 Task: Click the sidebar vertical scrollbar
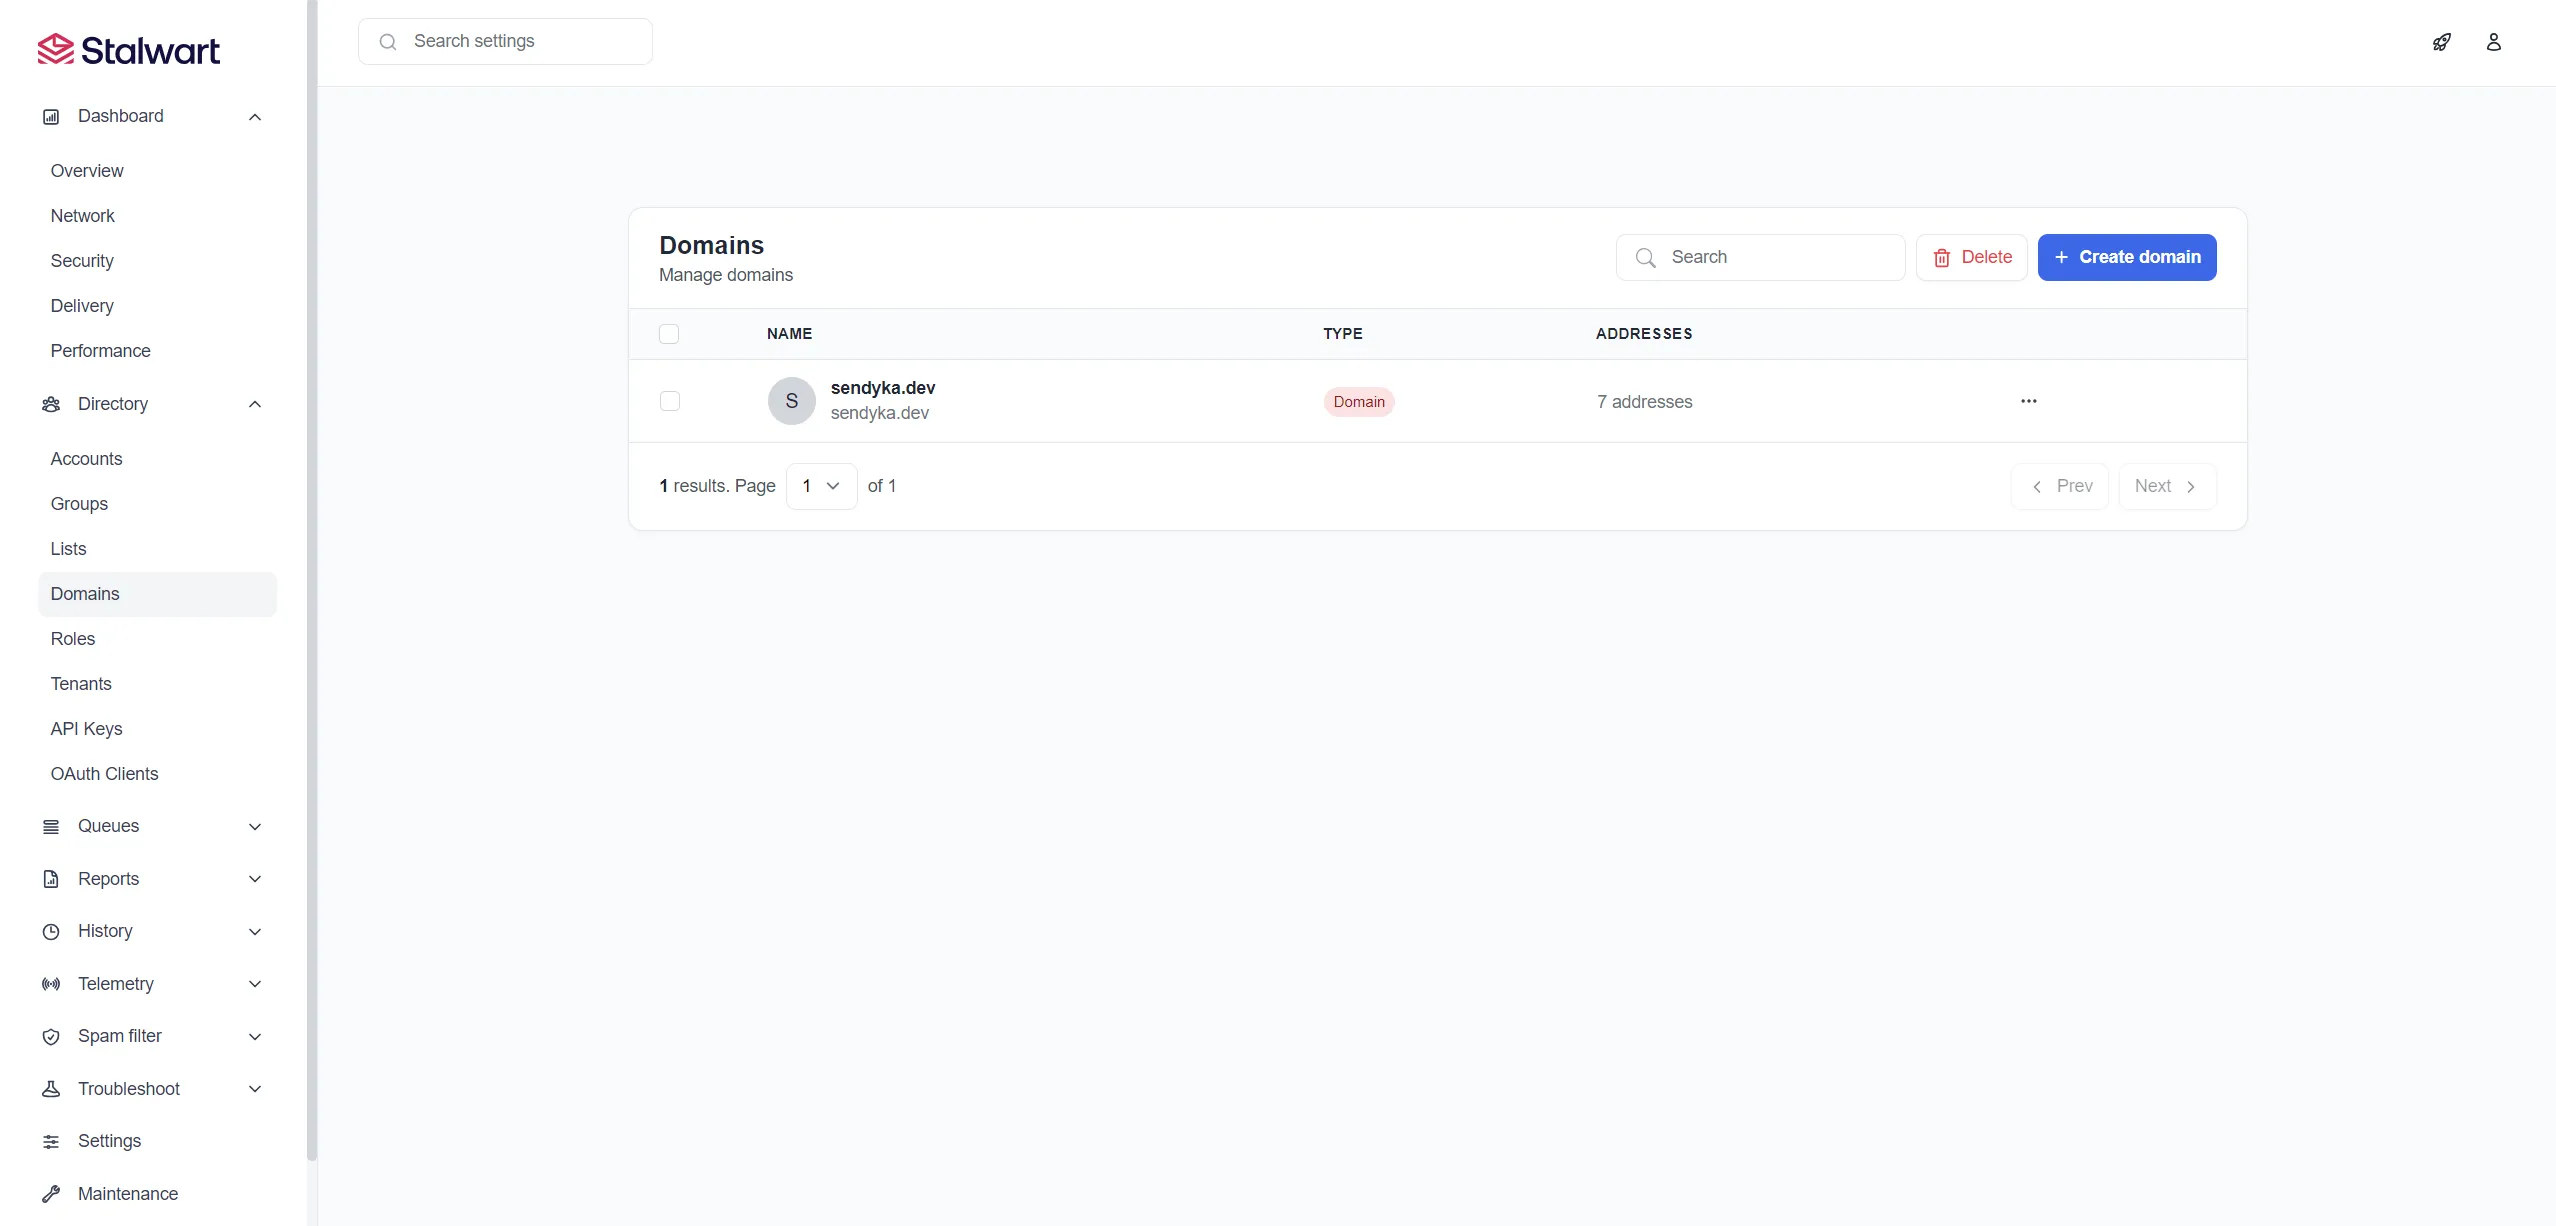(x=312, y=580)
